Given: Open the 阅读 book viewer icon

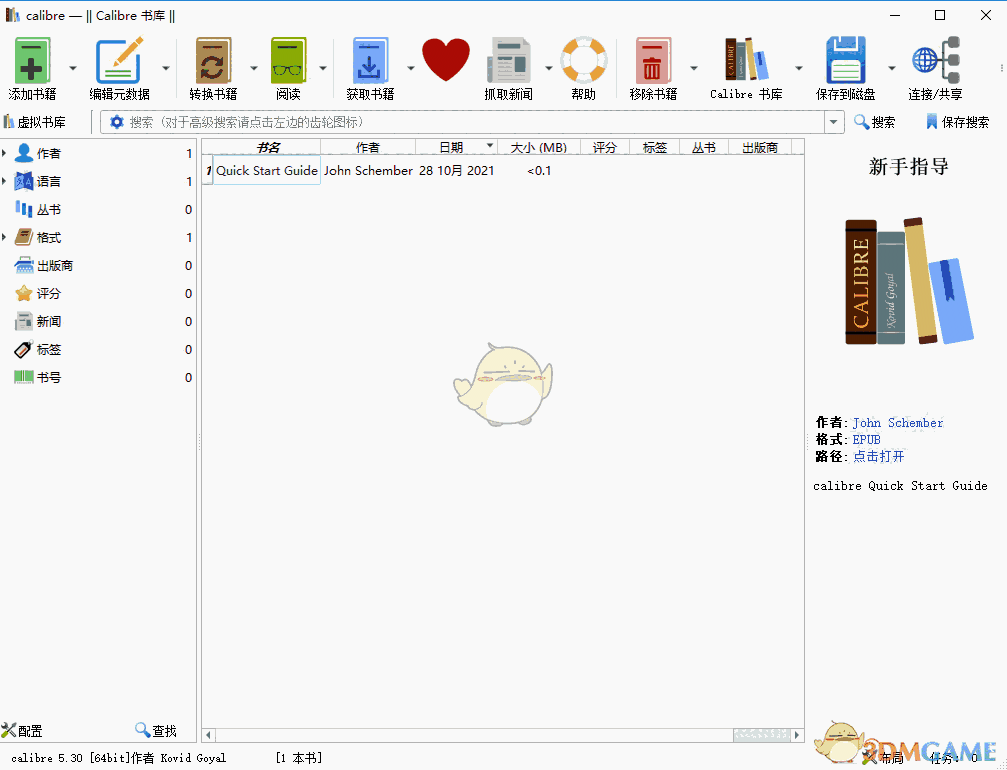Looking at the screenshot, I should click(288, 65).
